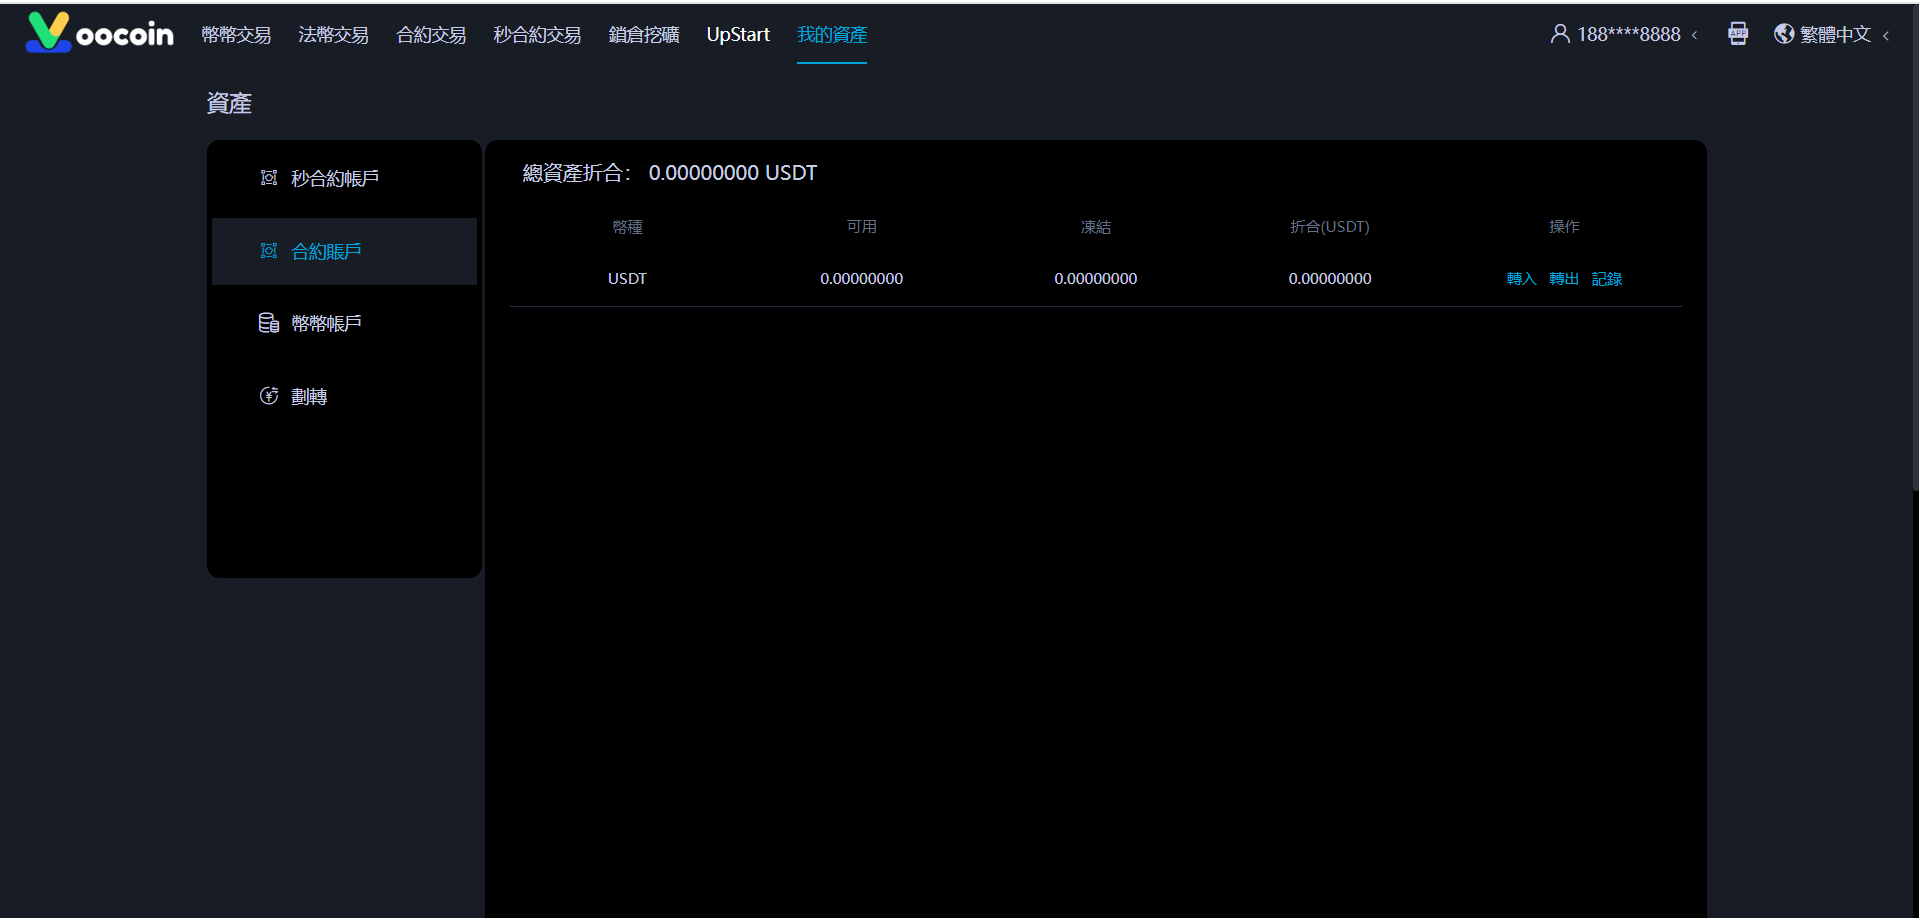Click the 合約賬戶 sidebar icon

point(269,251)
